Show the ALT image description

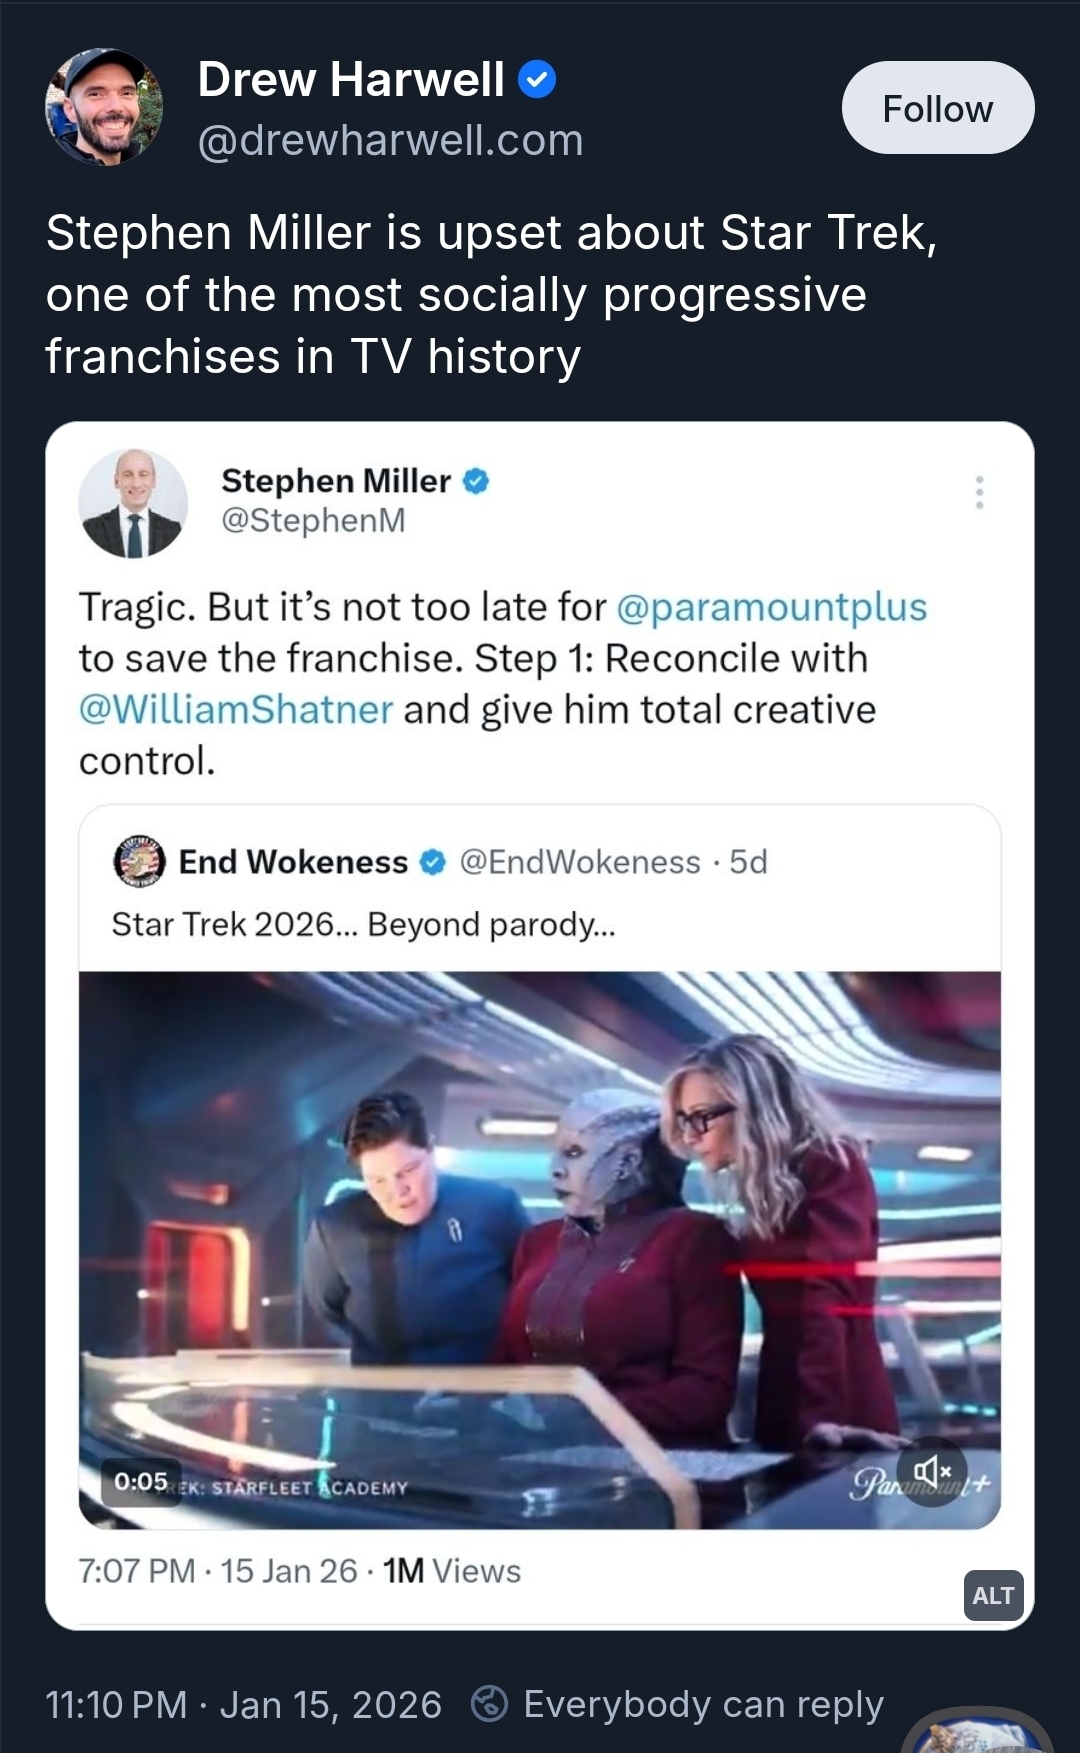click(x=993, y=1595)
